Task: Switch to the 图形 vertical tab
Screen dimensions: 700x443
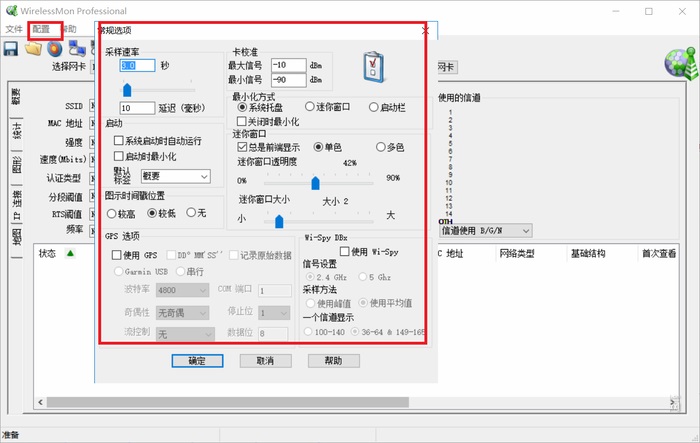Action: pos(16,165)
